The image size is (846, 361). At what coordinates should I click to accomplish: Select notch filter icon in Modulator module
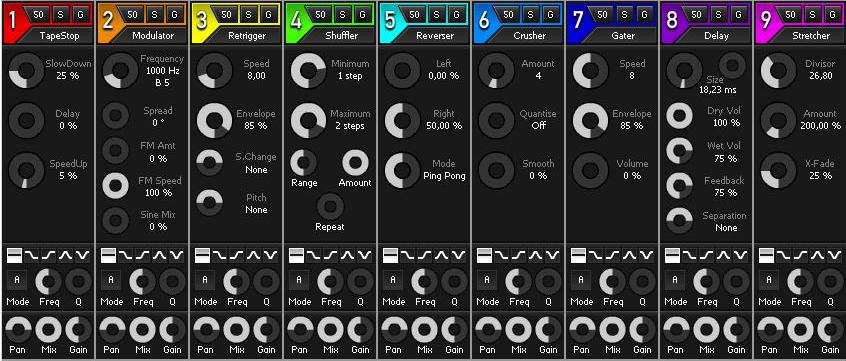(177, 255)
